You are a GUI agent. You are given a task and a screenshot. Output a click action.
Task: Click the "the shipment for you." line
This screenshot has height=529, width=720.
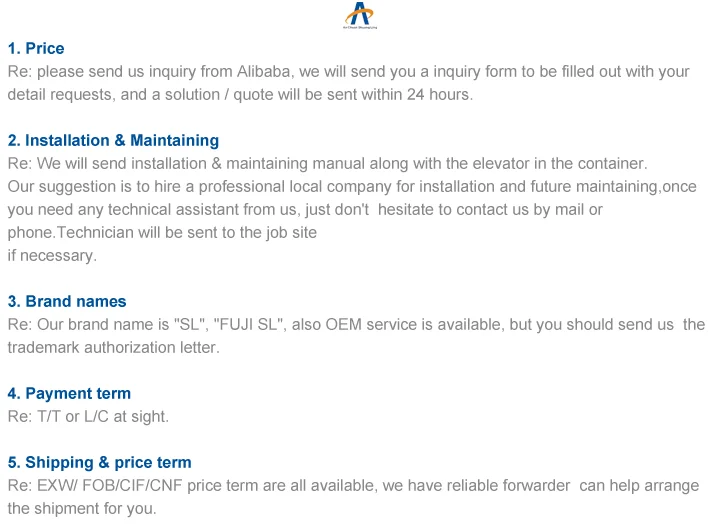click(x=82, y=508)
